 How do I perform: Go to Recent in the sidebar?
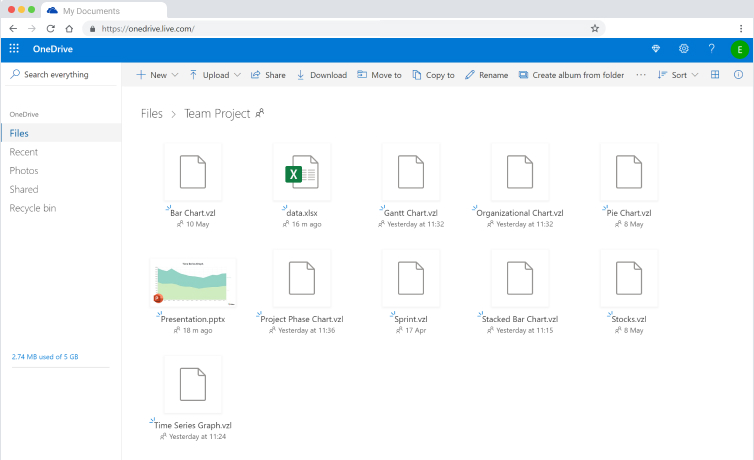(x=24, y=152)
